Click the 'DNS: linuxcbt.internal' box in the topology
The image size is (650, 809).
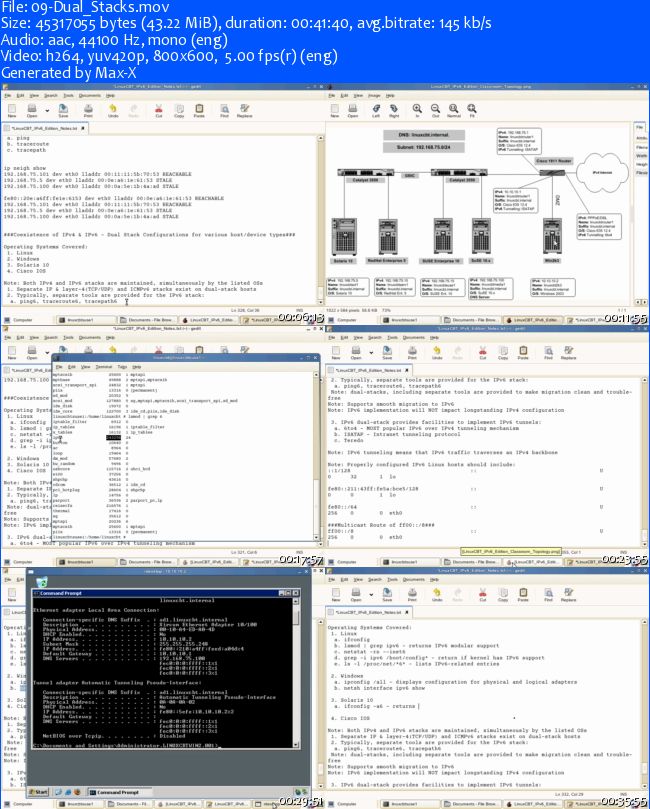pyautogui.click(x=424, y=135)
